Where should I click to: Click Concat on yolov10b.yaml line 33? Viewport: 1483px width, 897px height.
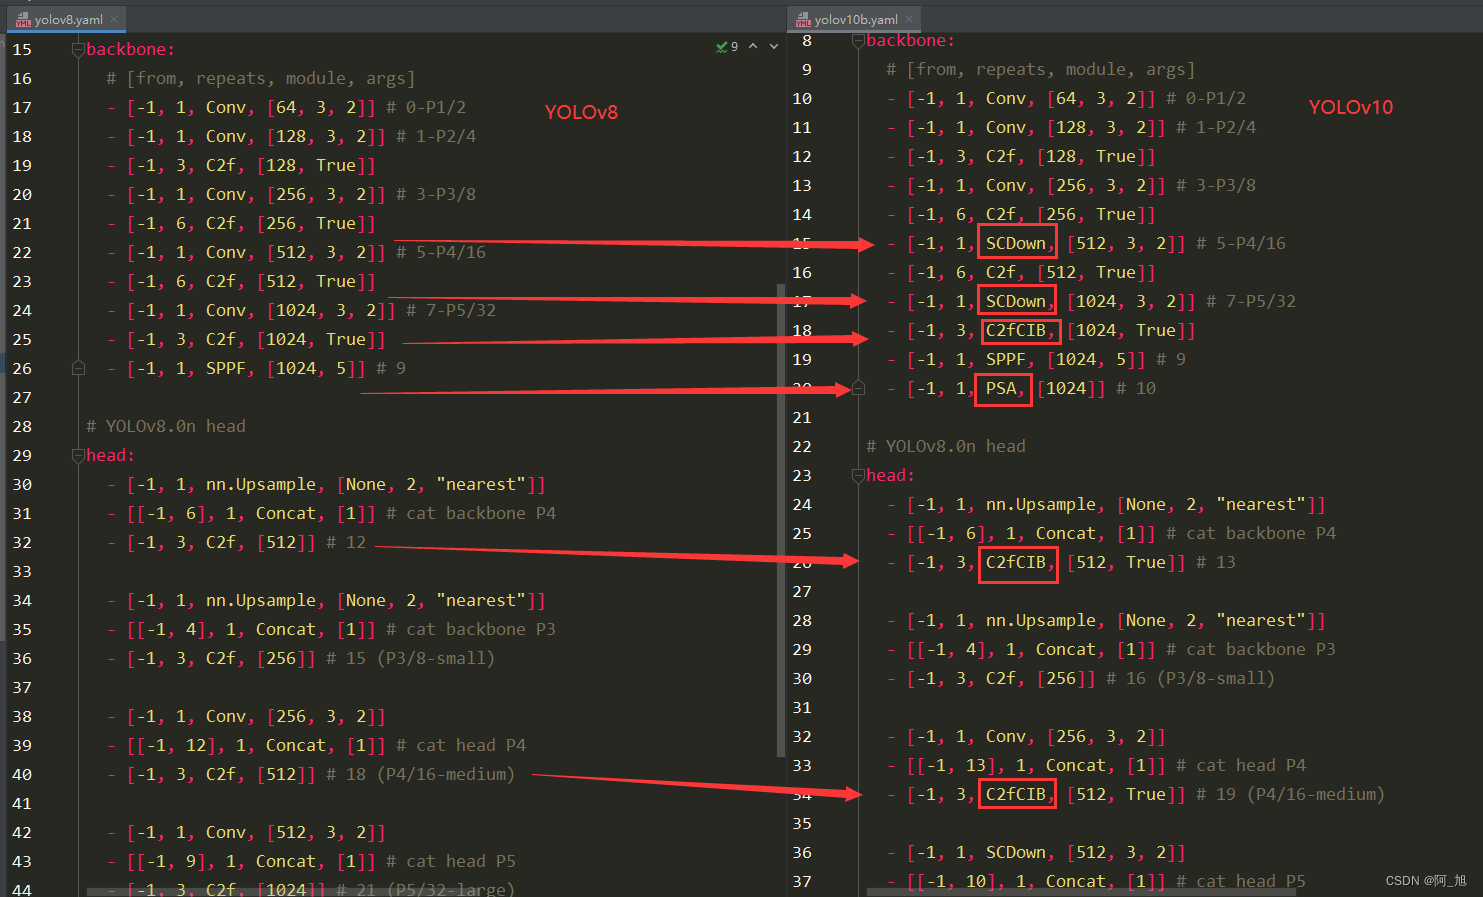(x=1076, y=765)
